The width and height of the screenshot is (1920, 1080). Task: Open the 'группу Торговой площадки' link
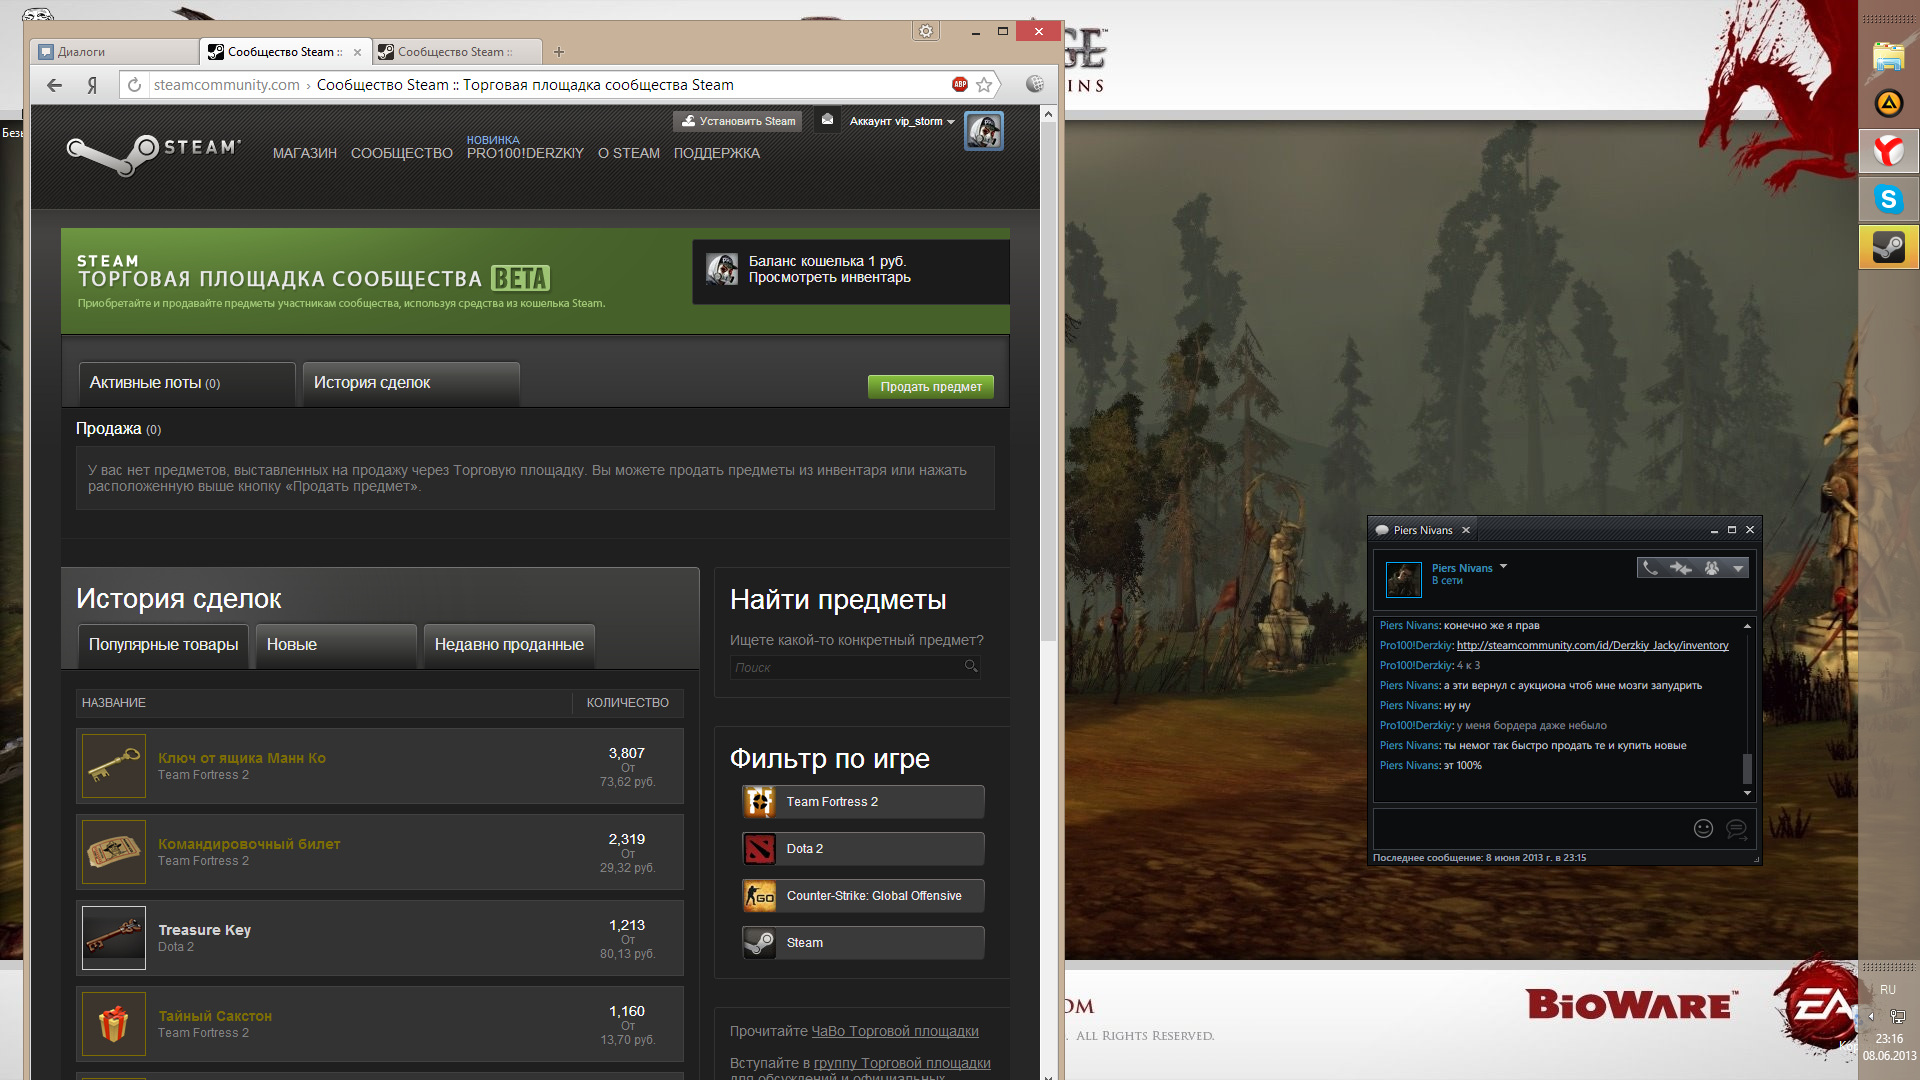coord(902,1064)
